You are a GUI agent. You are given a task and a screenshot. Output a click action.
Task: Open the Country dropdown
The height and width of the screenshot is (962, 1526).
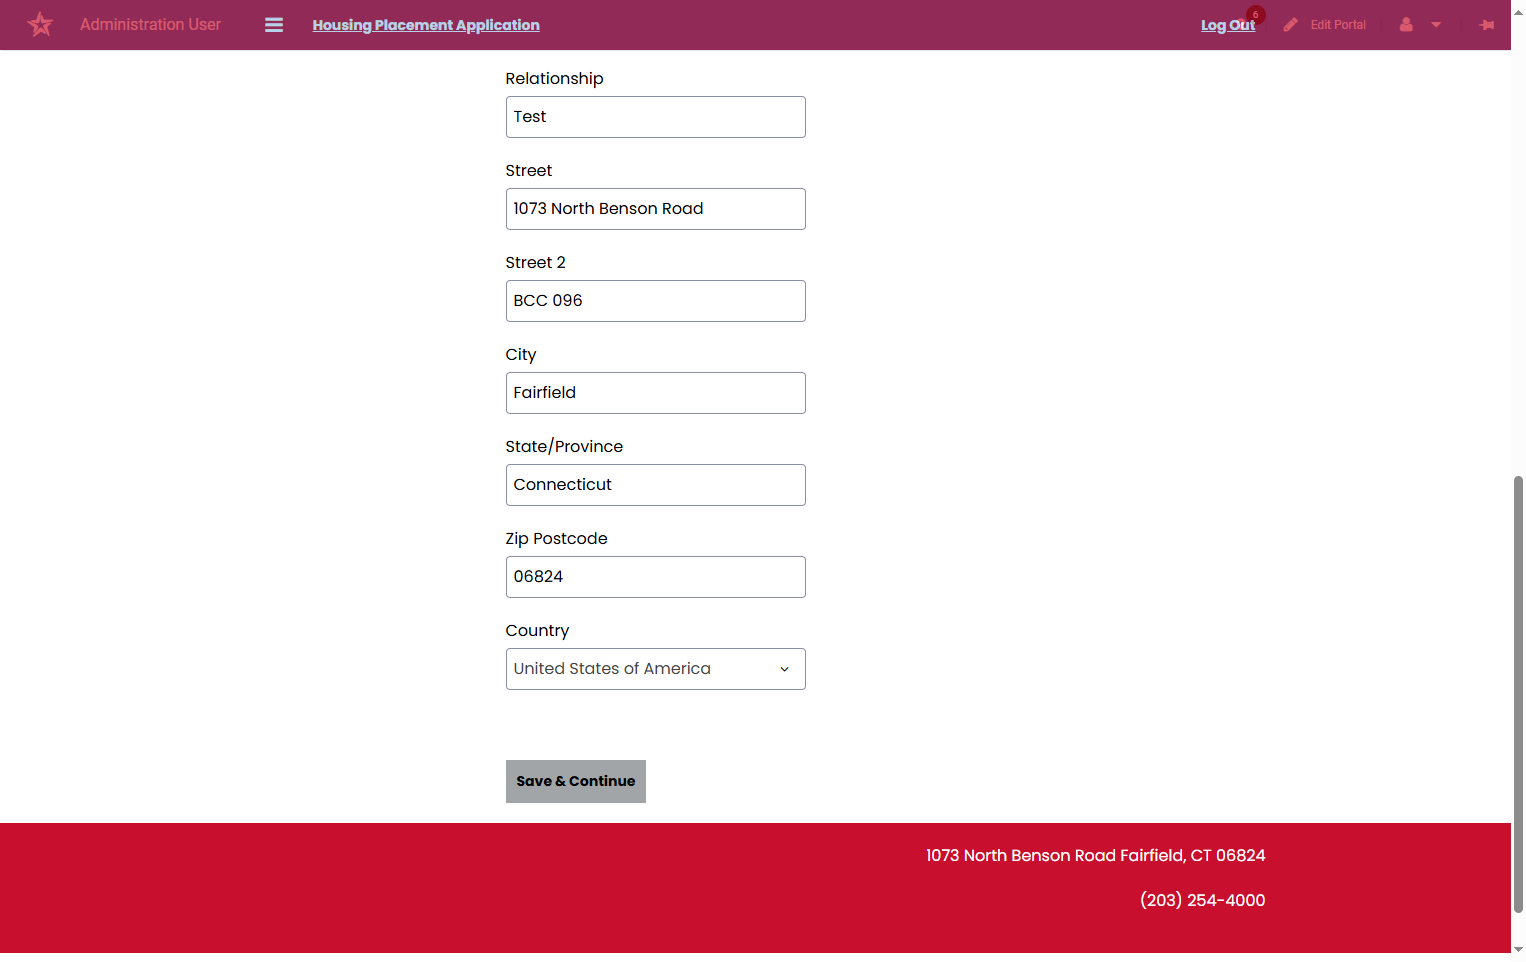(x=655, y=669)
